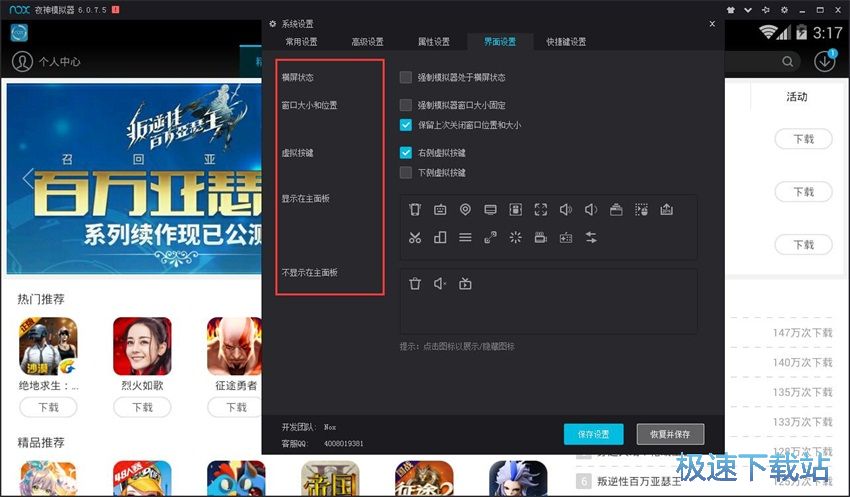Download 征途勇者 via its 下载 button
Viewport: 850px width, 497px height.
pos(236,407)
